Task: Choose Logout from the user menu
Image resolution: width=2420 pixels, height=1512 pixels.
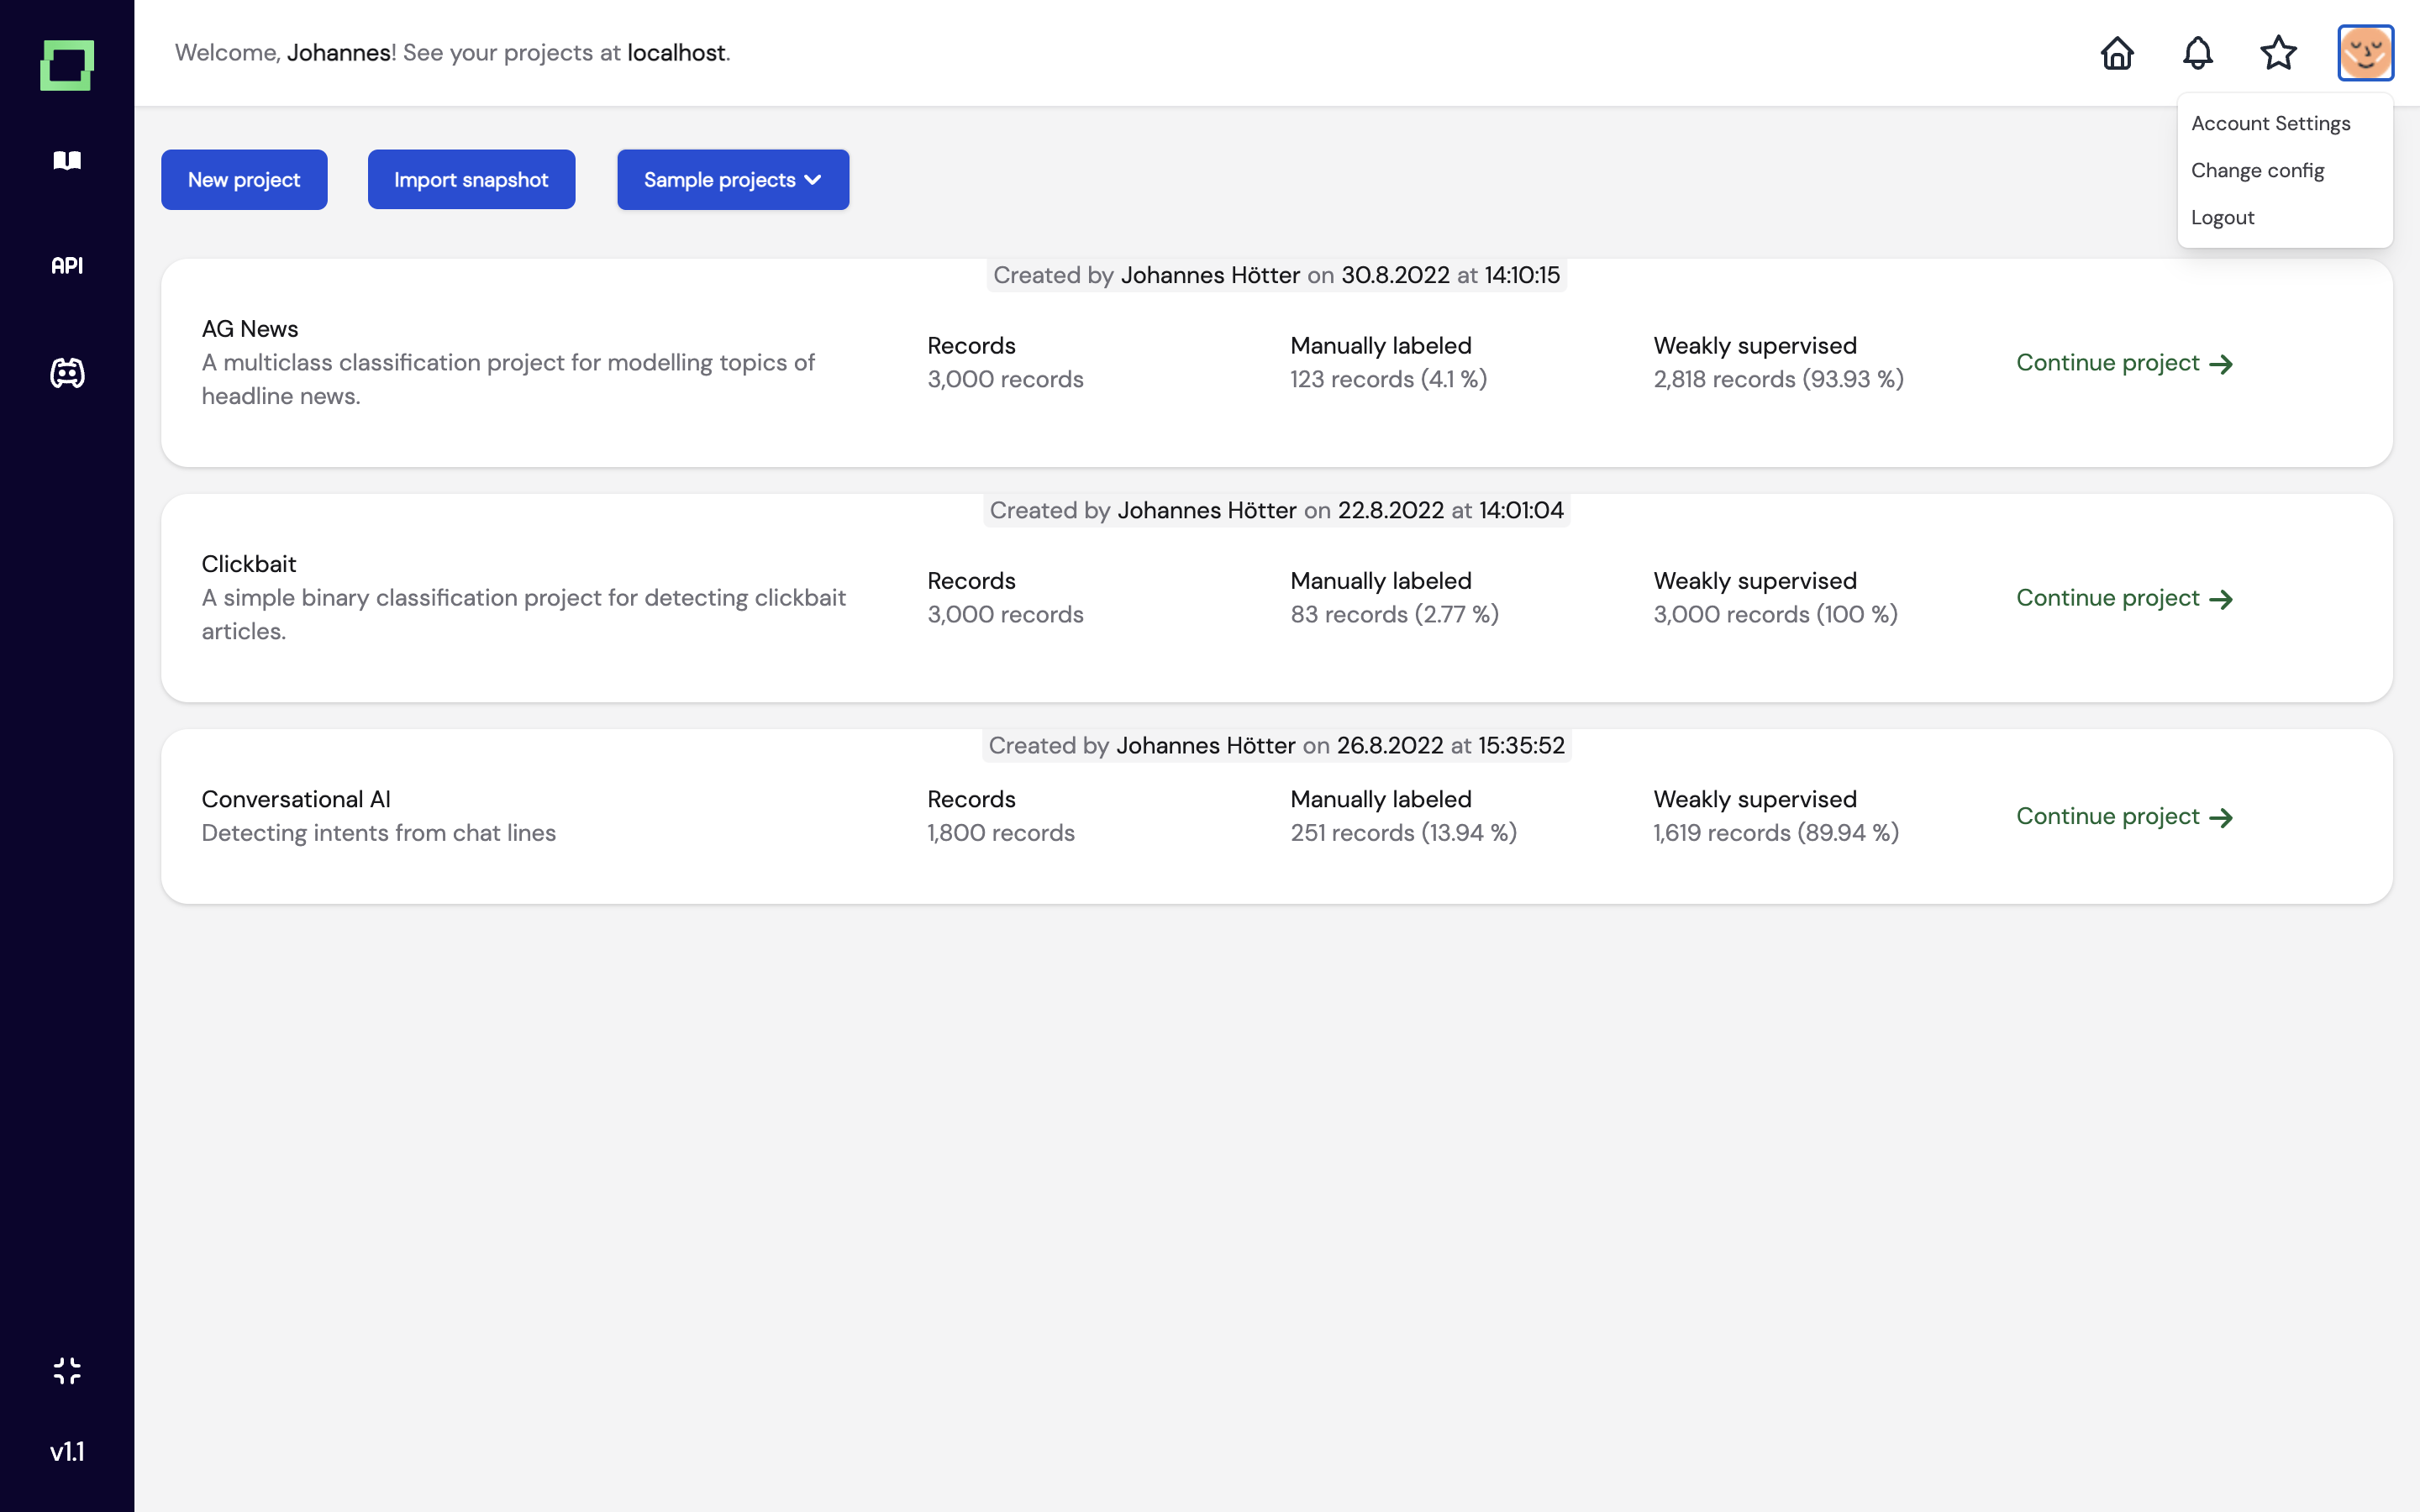Action: (x=2222, y=217)
